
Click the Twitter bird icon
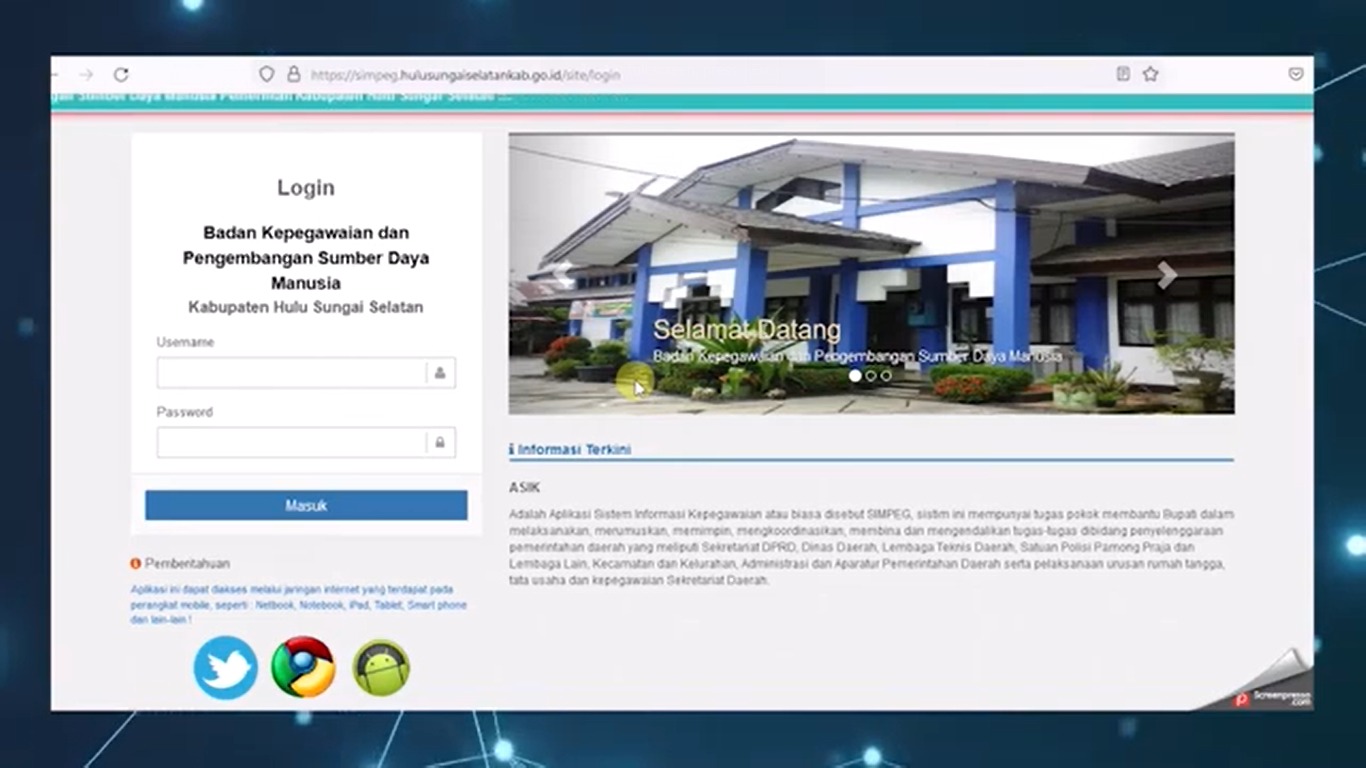(226, 668)
